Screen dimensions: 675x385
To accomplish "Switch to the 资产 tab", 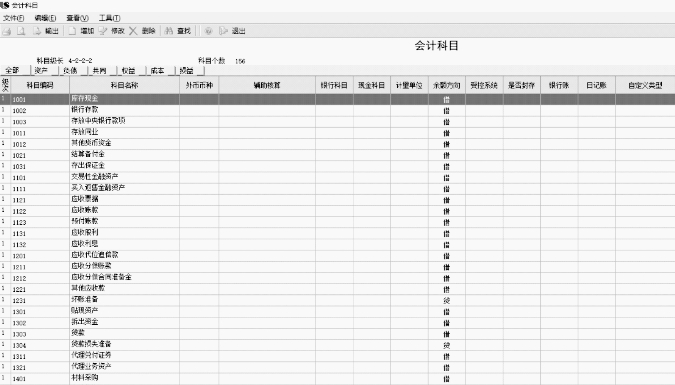I will 41,71.
